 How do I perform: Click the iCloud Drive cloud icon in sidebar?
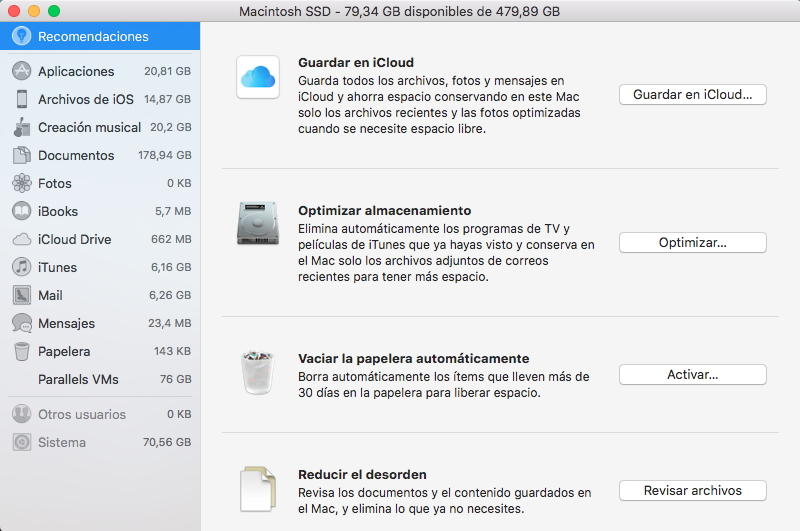21,239
